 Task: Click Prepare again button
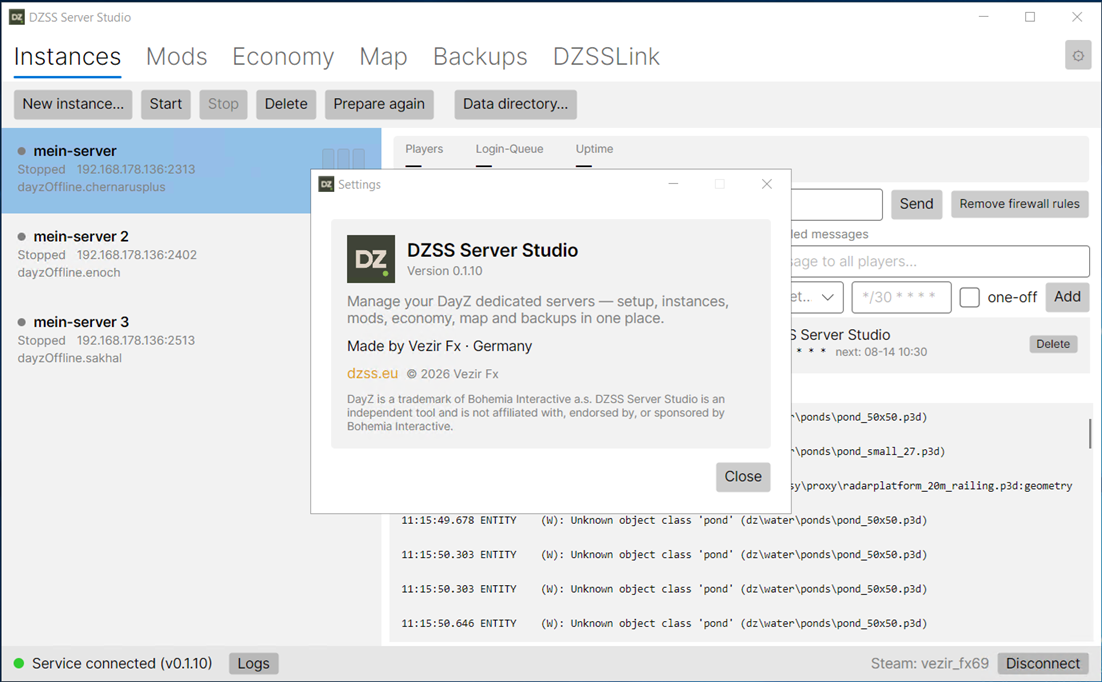pyautogui.click(x=379, y=104)
